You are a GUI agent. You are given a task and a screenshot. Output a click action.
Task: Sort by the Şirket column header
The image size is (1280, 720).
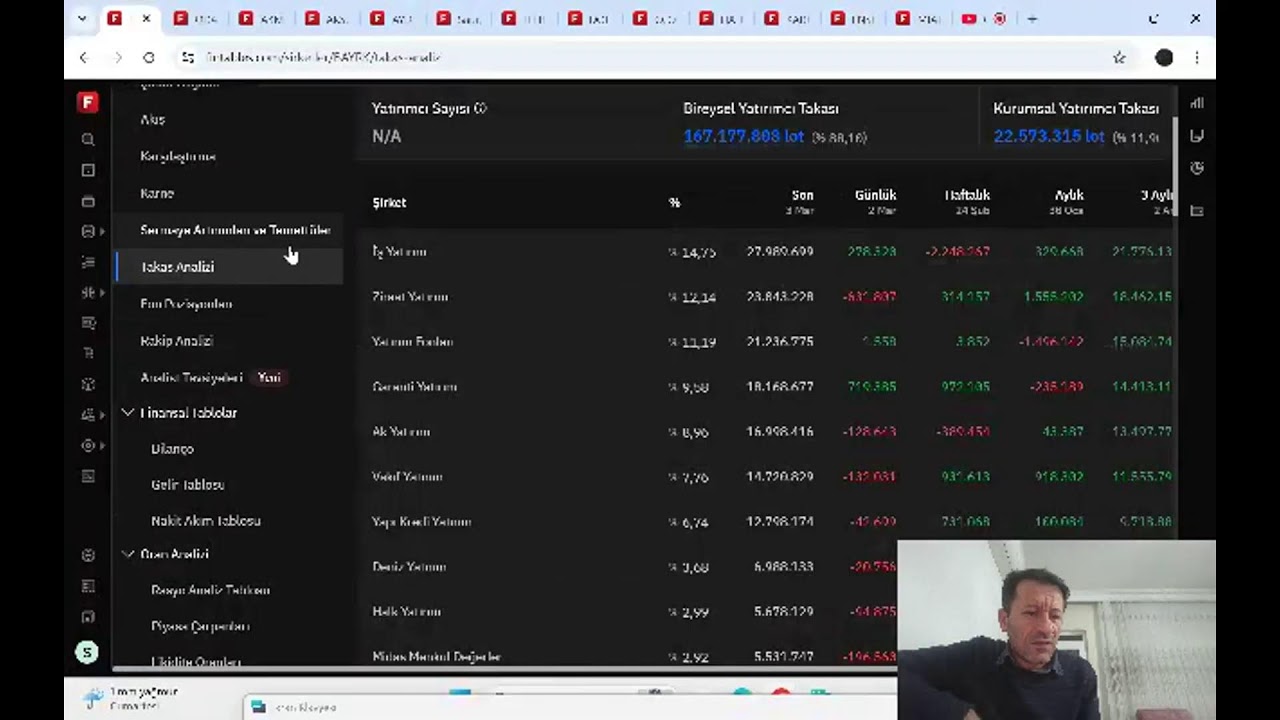click(389, 202)
